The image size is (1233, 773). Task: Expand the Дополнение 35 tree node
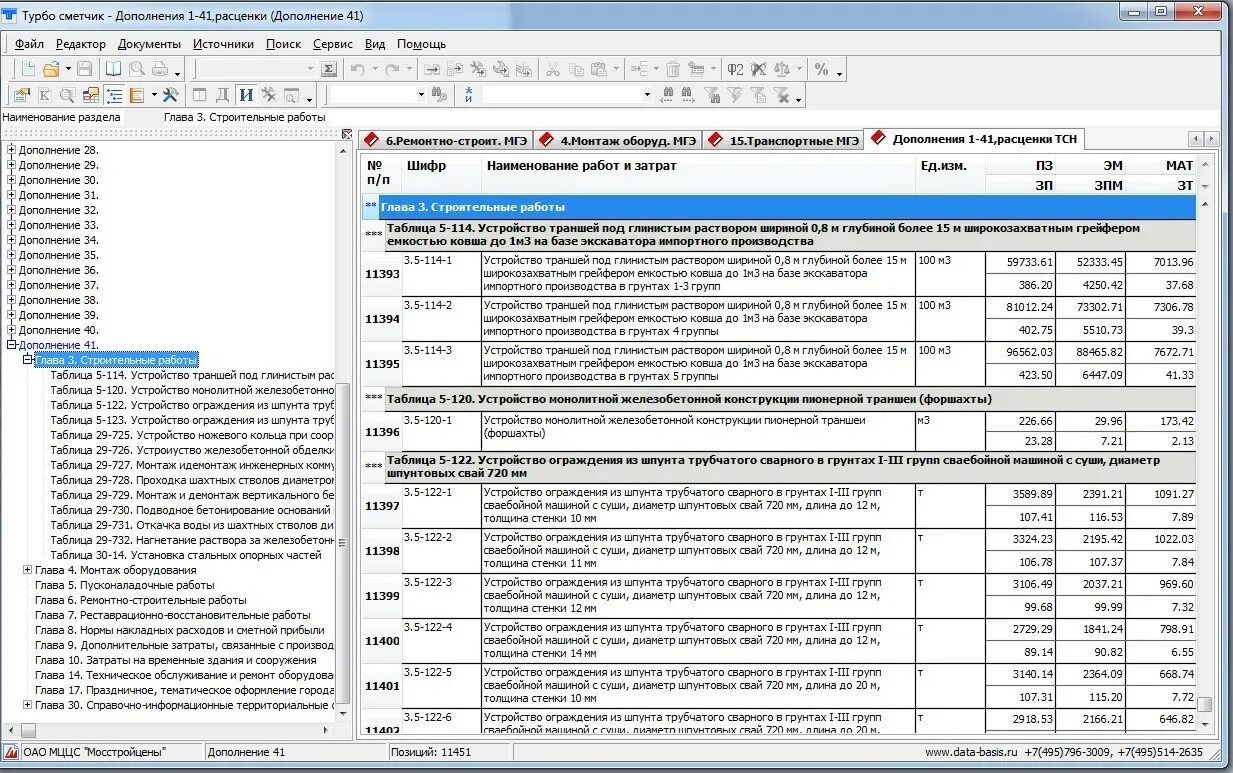[12, 255]
